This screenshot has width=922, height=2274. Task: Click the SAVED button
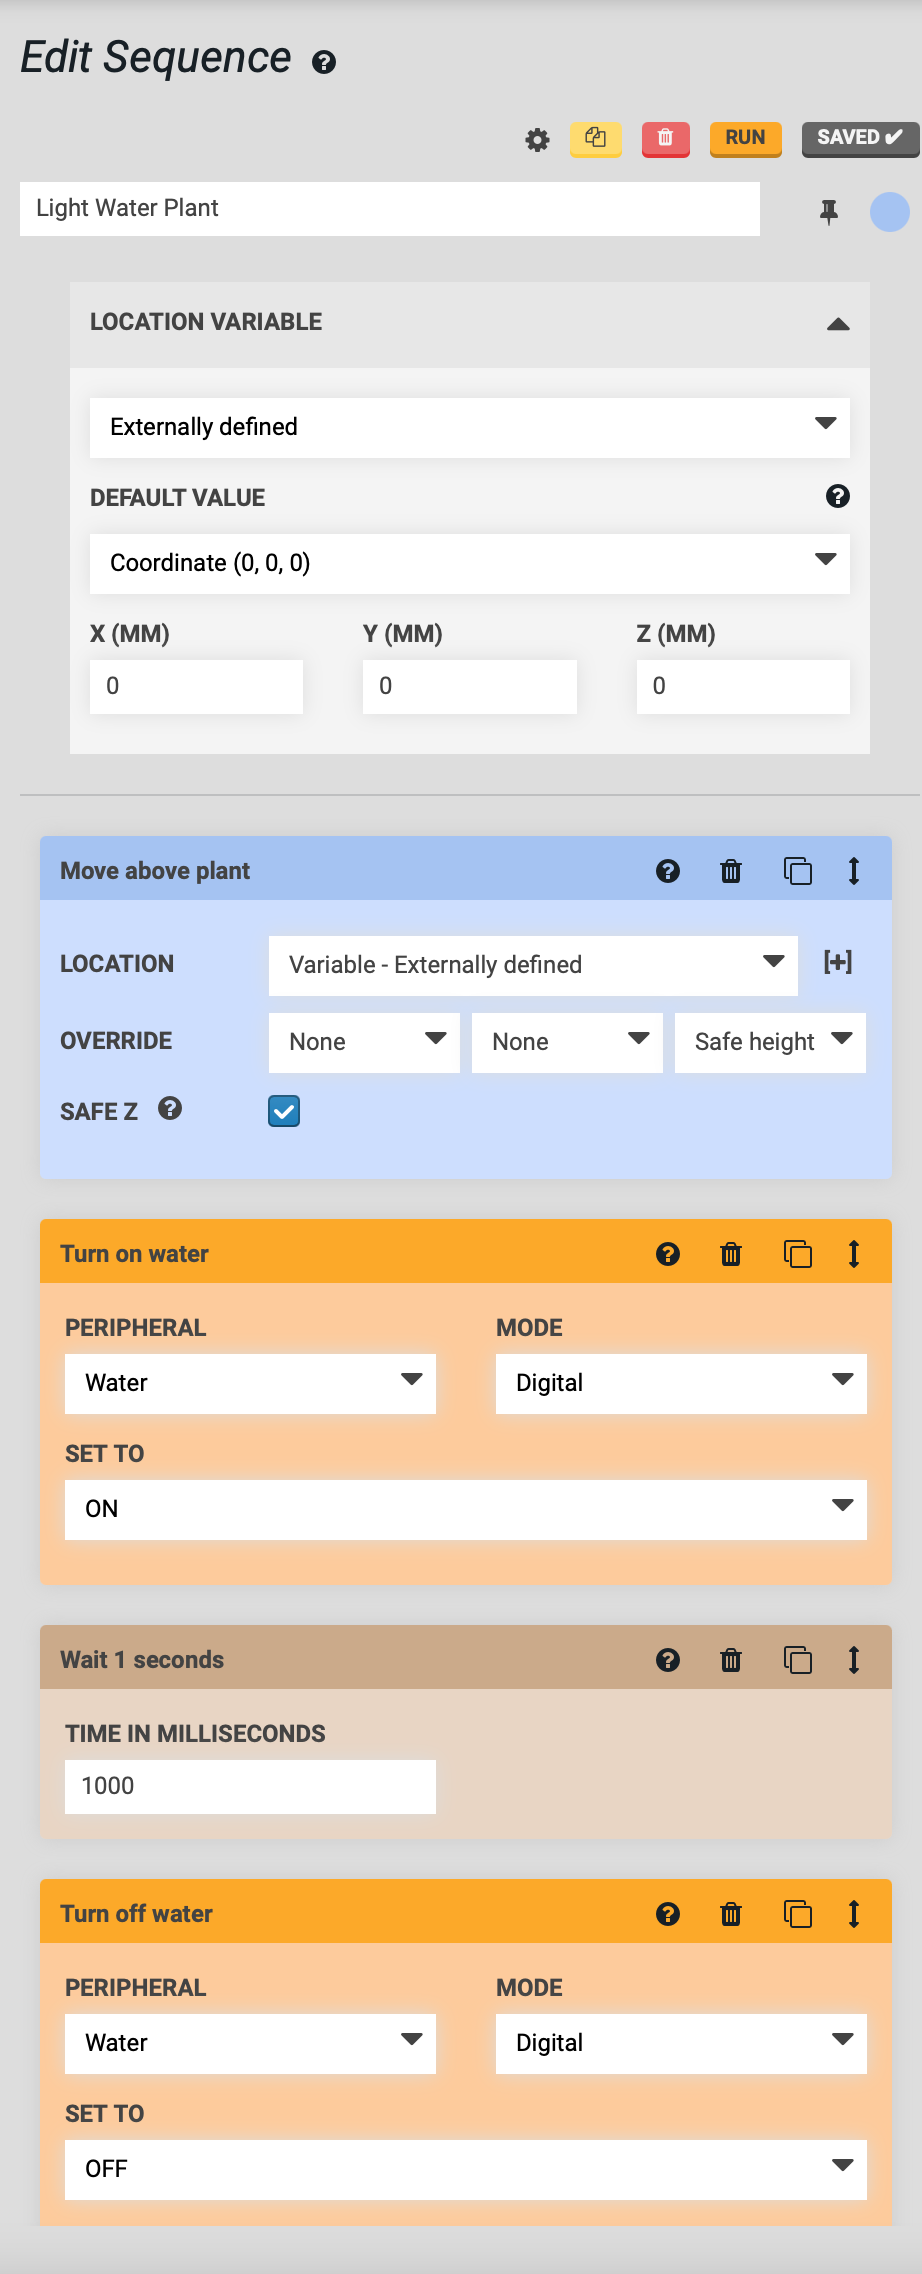click(861, 139)
